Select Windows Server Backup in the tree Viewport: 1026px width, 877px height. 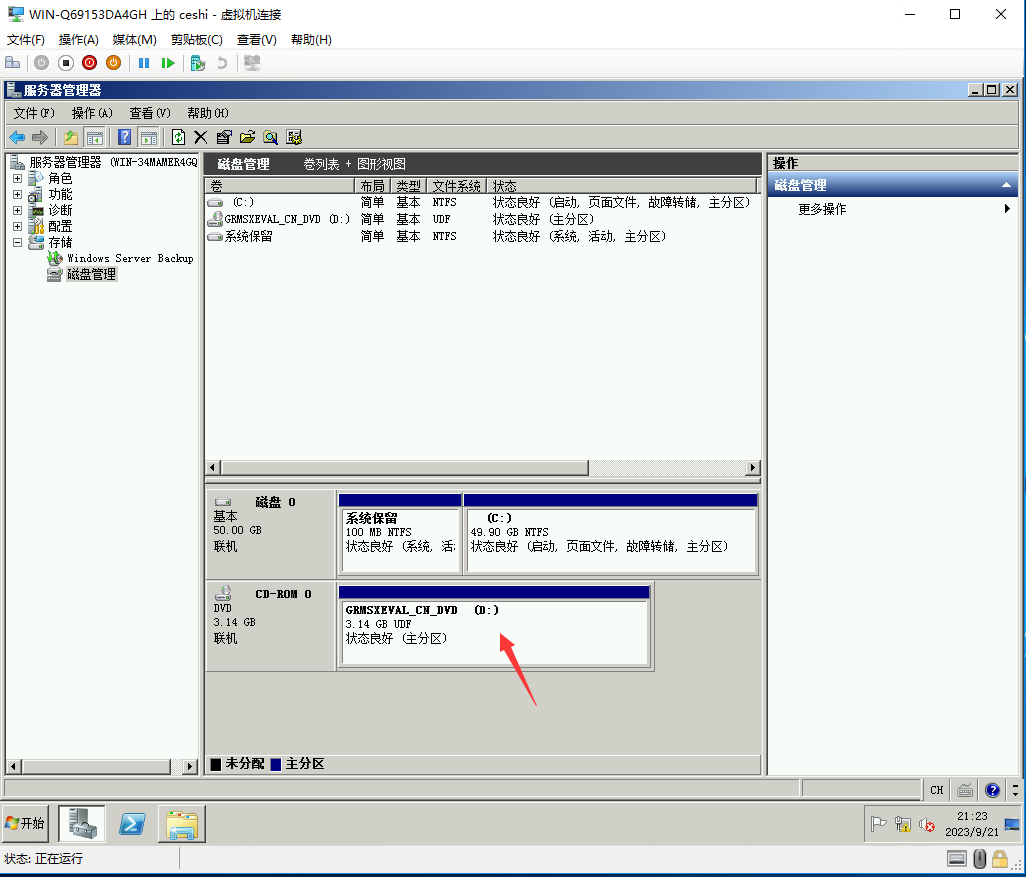coord(130,258)
